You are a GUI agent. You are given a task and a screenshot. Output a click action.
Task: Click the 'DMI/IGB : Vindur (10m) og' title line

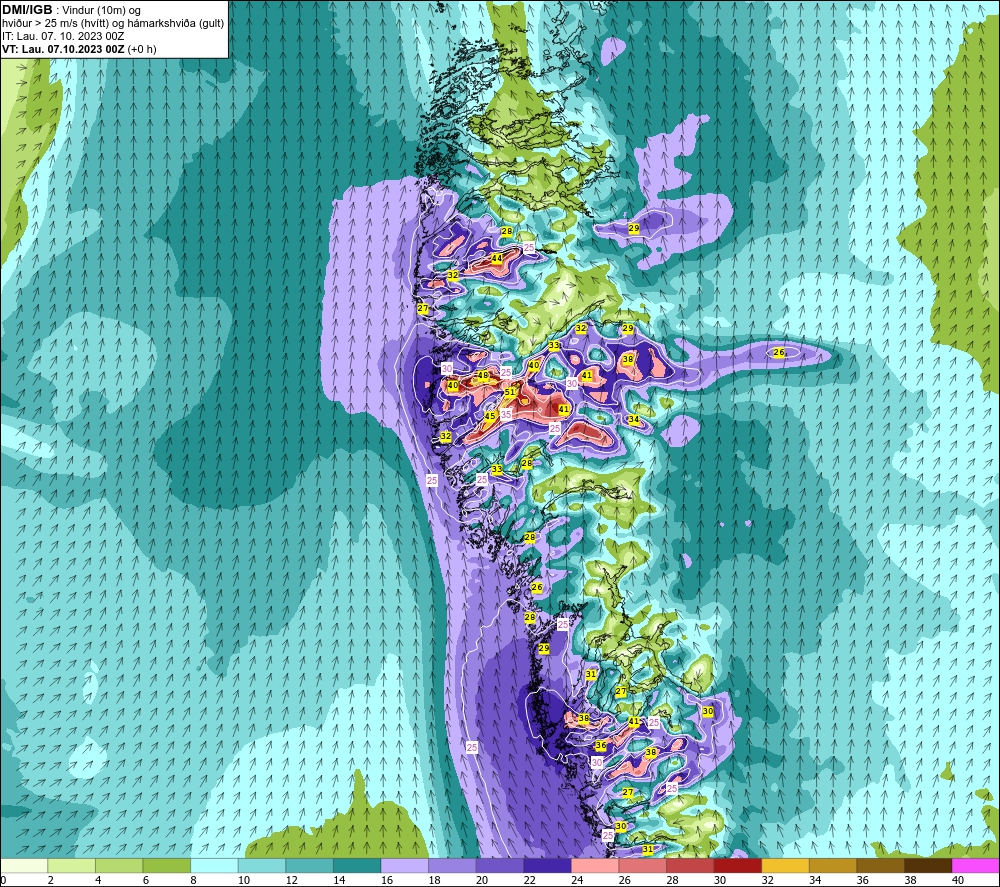71,10
